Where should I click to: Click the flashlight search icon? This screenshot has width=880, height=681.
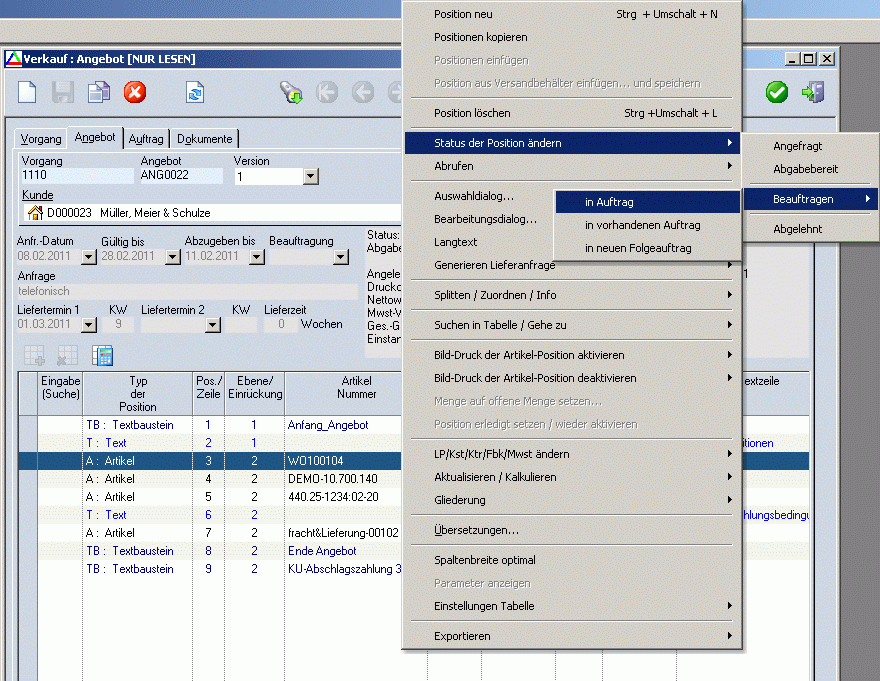[x=291, y=93]
